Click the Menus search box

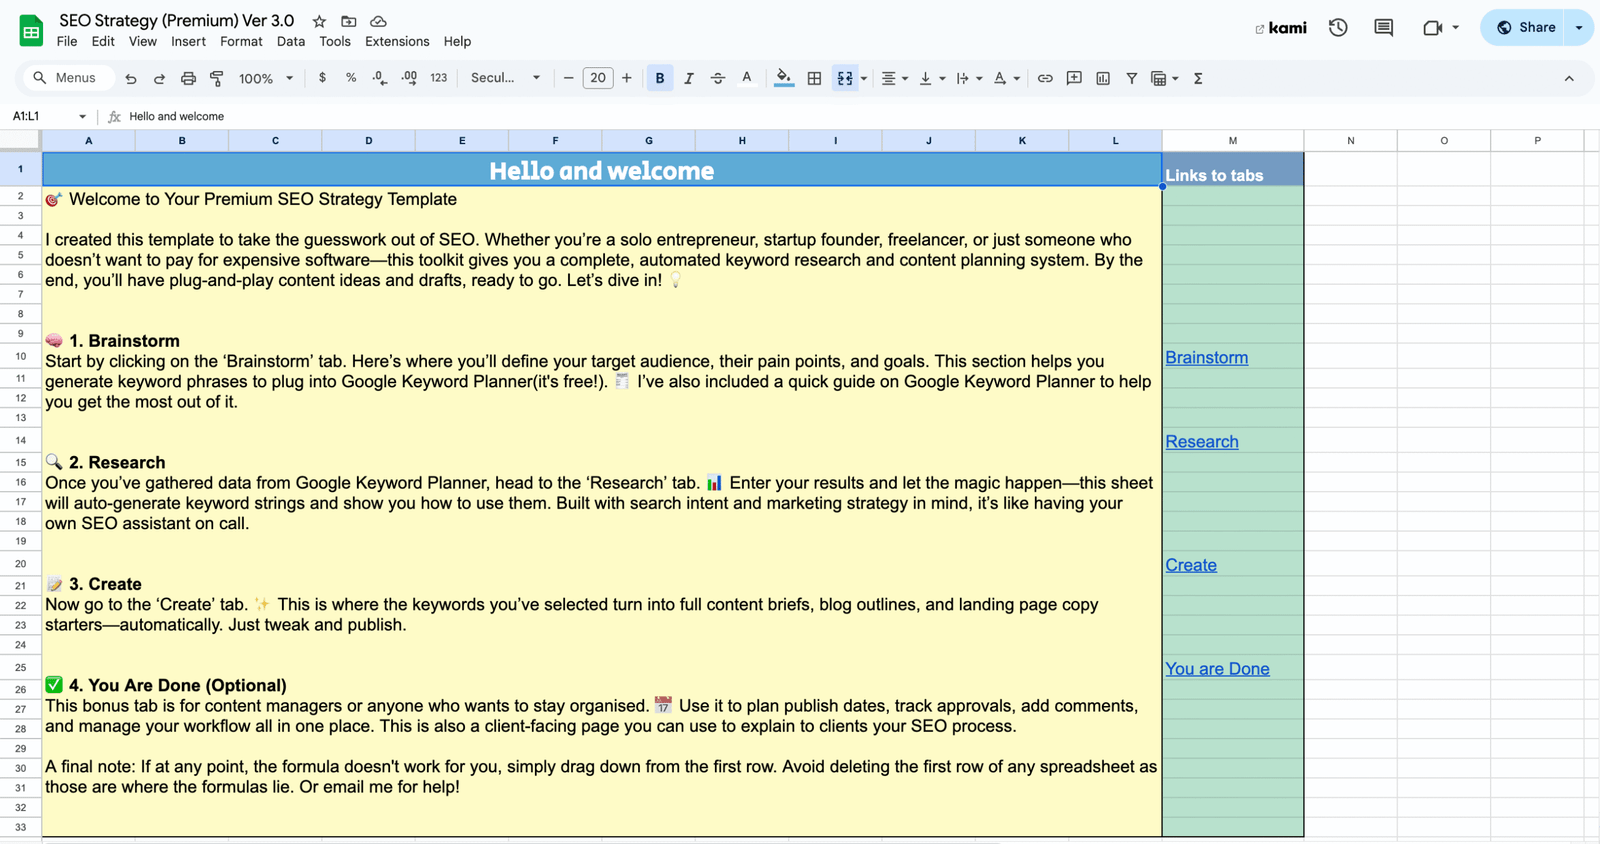coord(67,78)
